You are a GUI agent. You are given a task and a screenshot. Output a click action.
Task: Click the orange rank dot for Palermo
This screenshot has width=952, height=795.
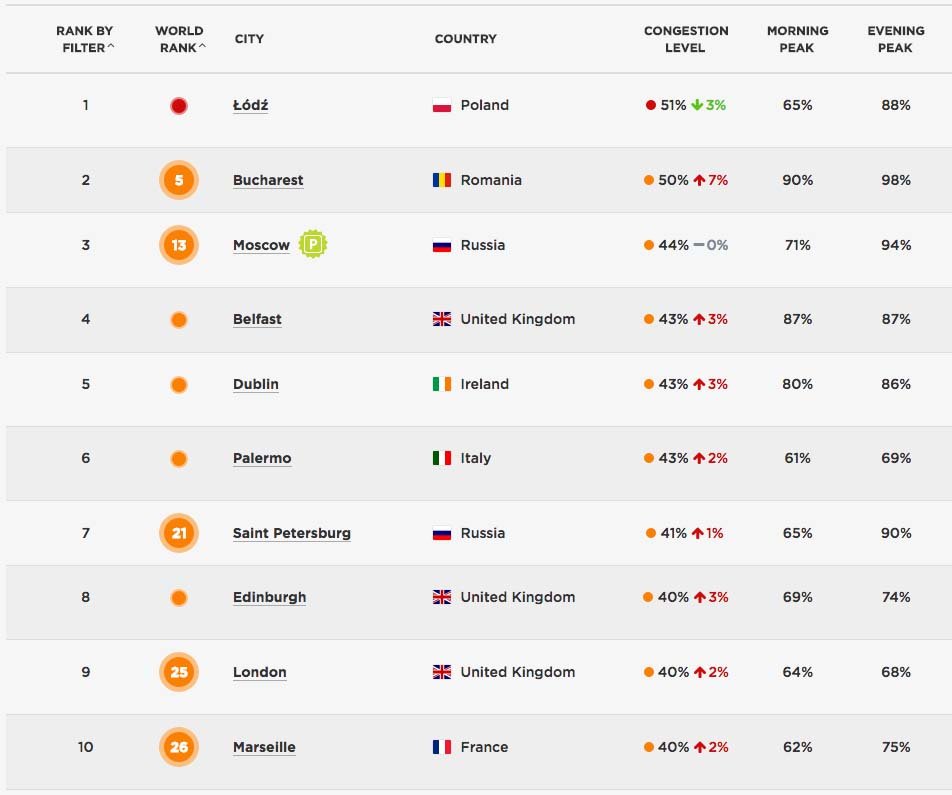click(x=179, y=459)
